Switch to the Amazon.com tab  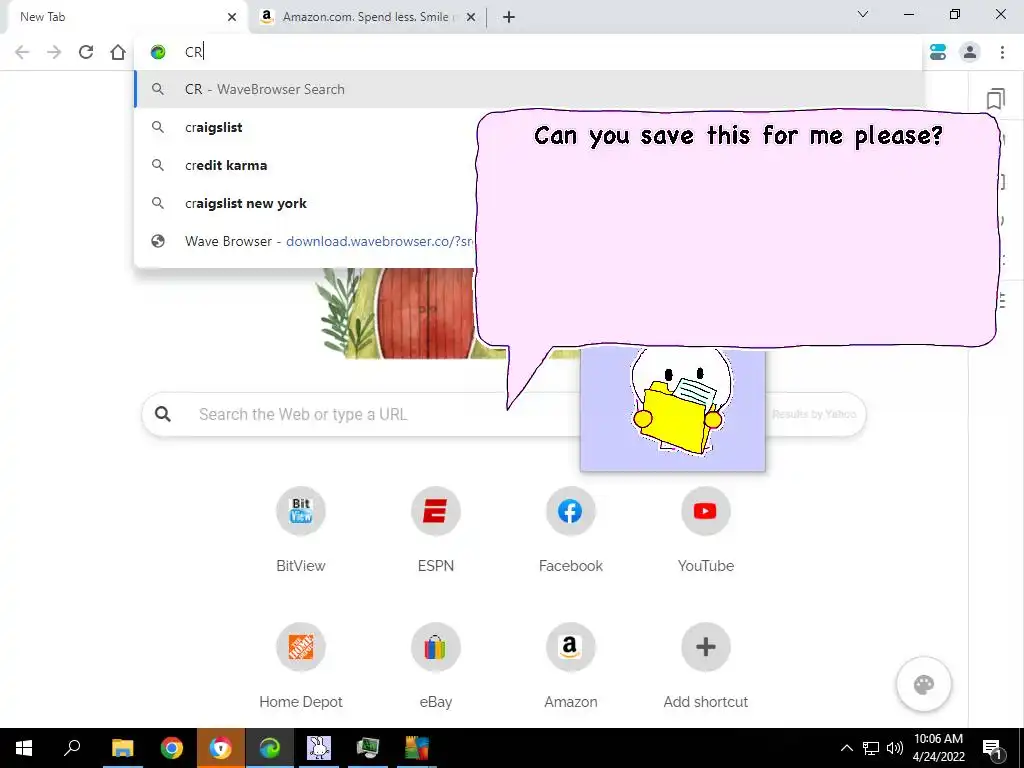coord(367,17)
